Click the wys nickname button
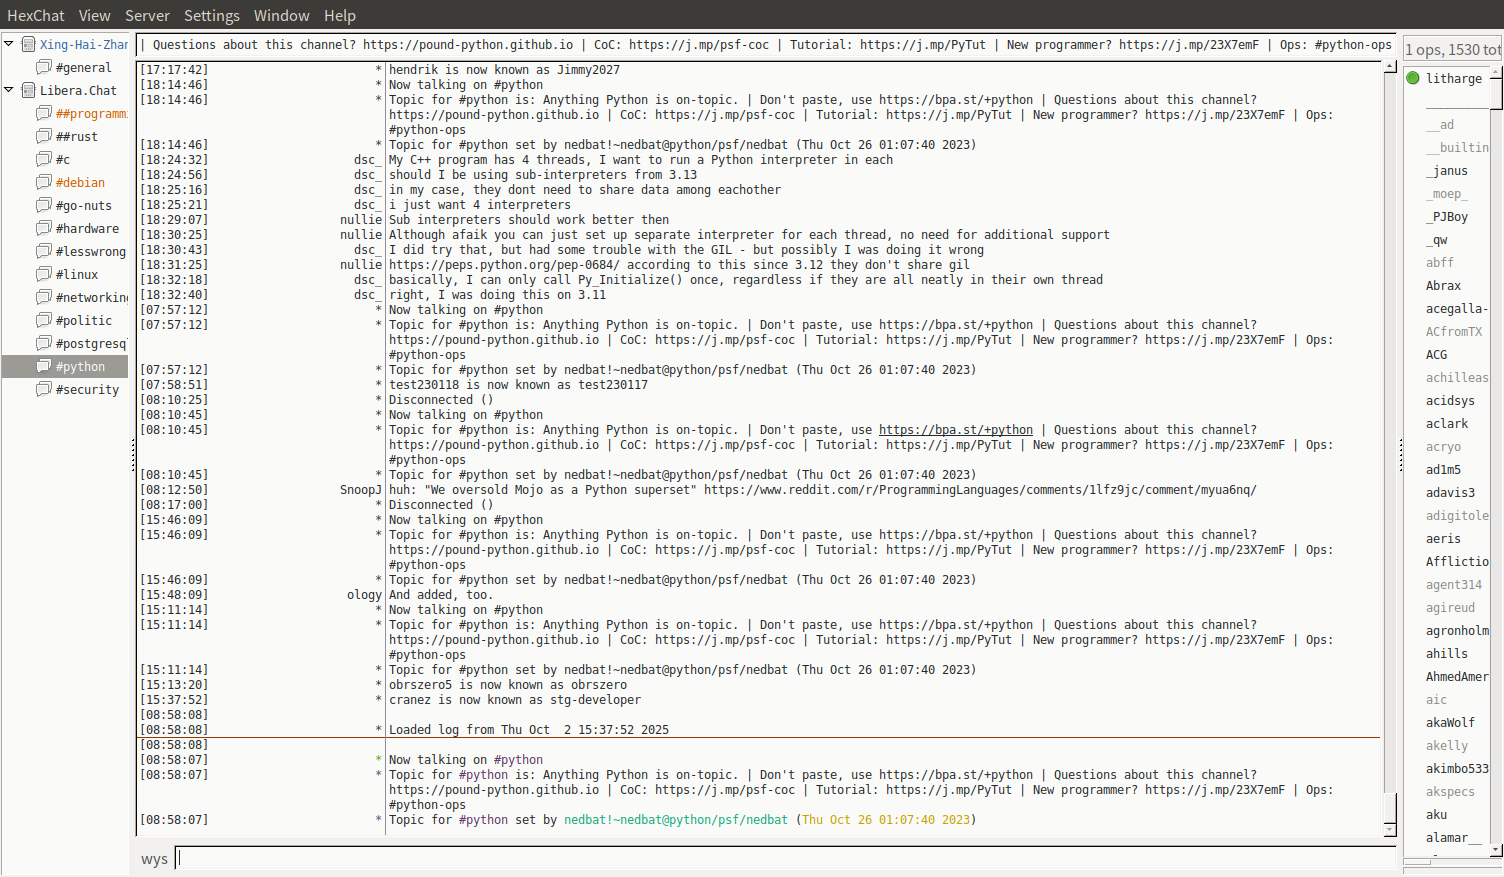1504x877 pixels. (x=154, y=859)
